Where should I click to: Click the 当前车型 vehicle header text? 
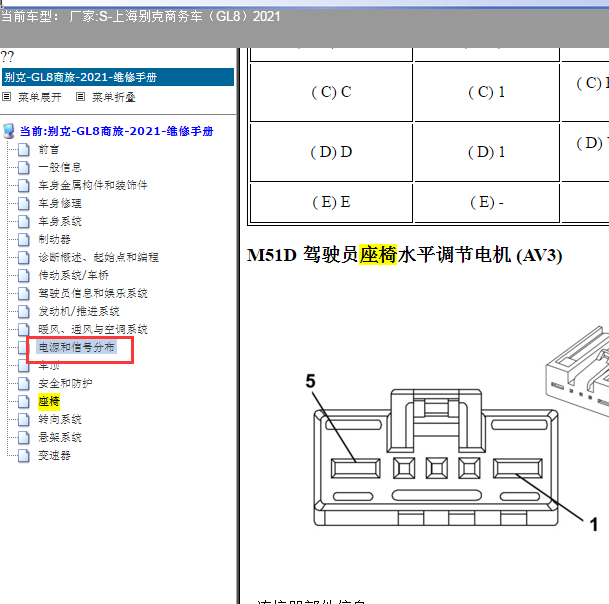[x=140, y=17]
